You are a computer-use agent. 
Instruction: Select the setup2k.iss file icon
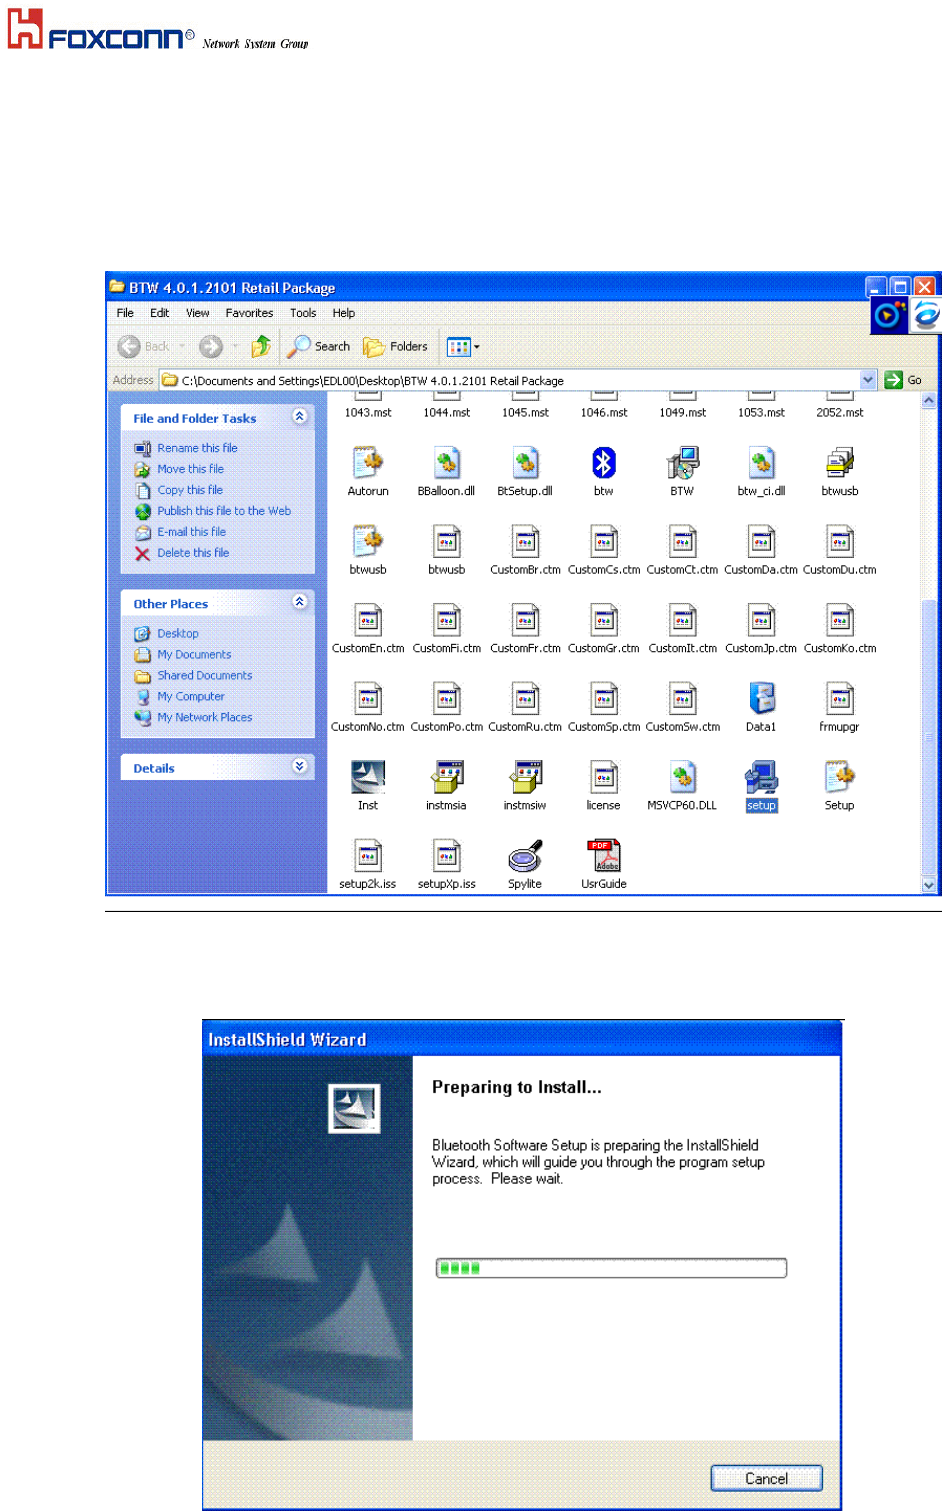click(368, 856)
